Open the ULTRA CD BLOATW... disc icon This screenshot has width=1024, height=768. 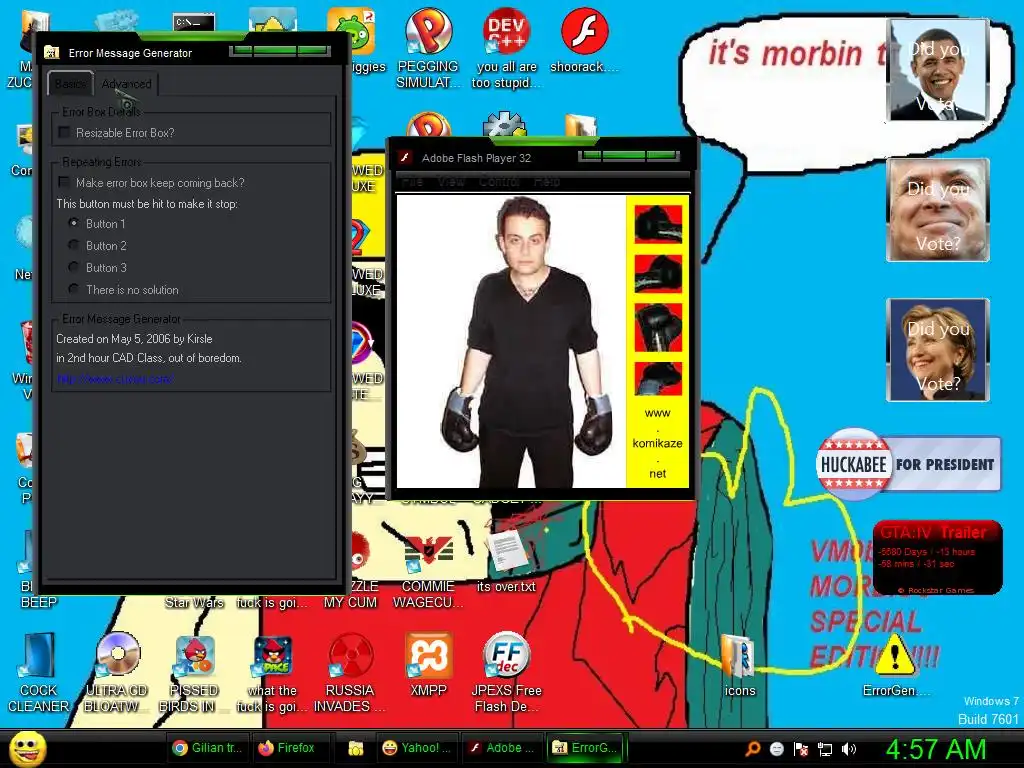pyautogui.click(x=117, y=673)
